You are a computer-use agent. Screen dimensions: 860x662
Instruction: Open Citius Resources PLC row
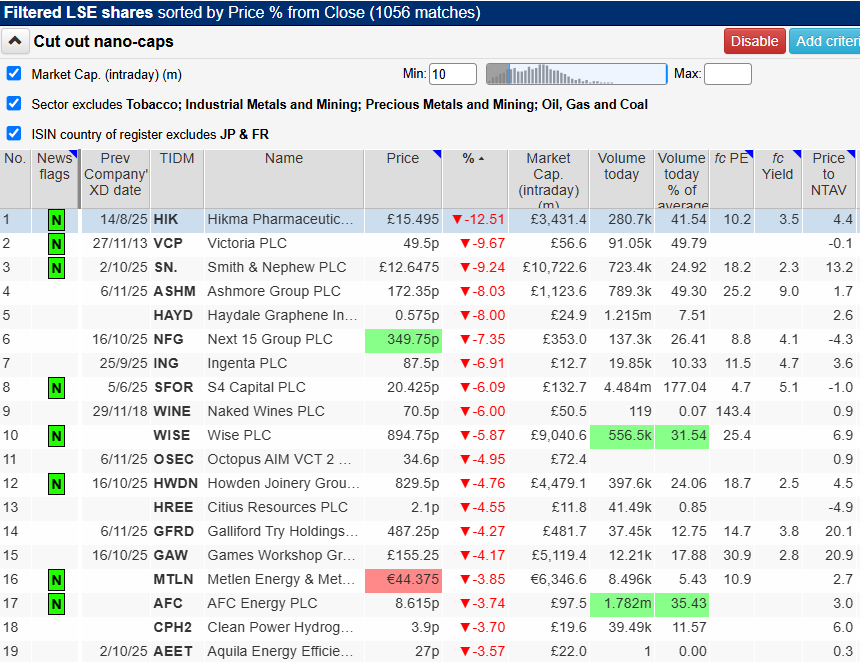point(428,507)
